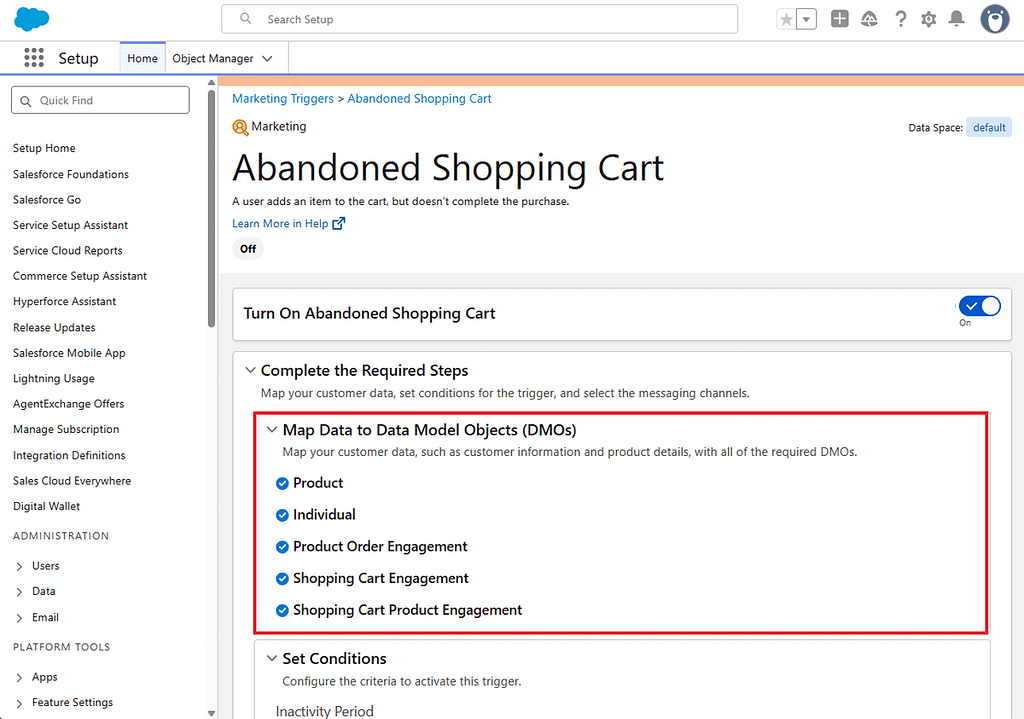Click the Off status badge

[x=248, y=249]
